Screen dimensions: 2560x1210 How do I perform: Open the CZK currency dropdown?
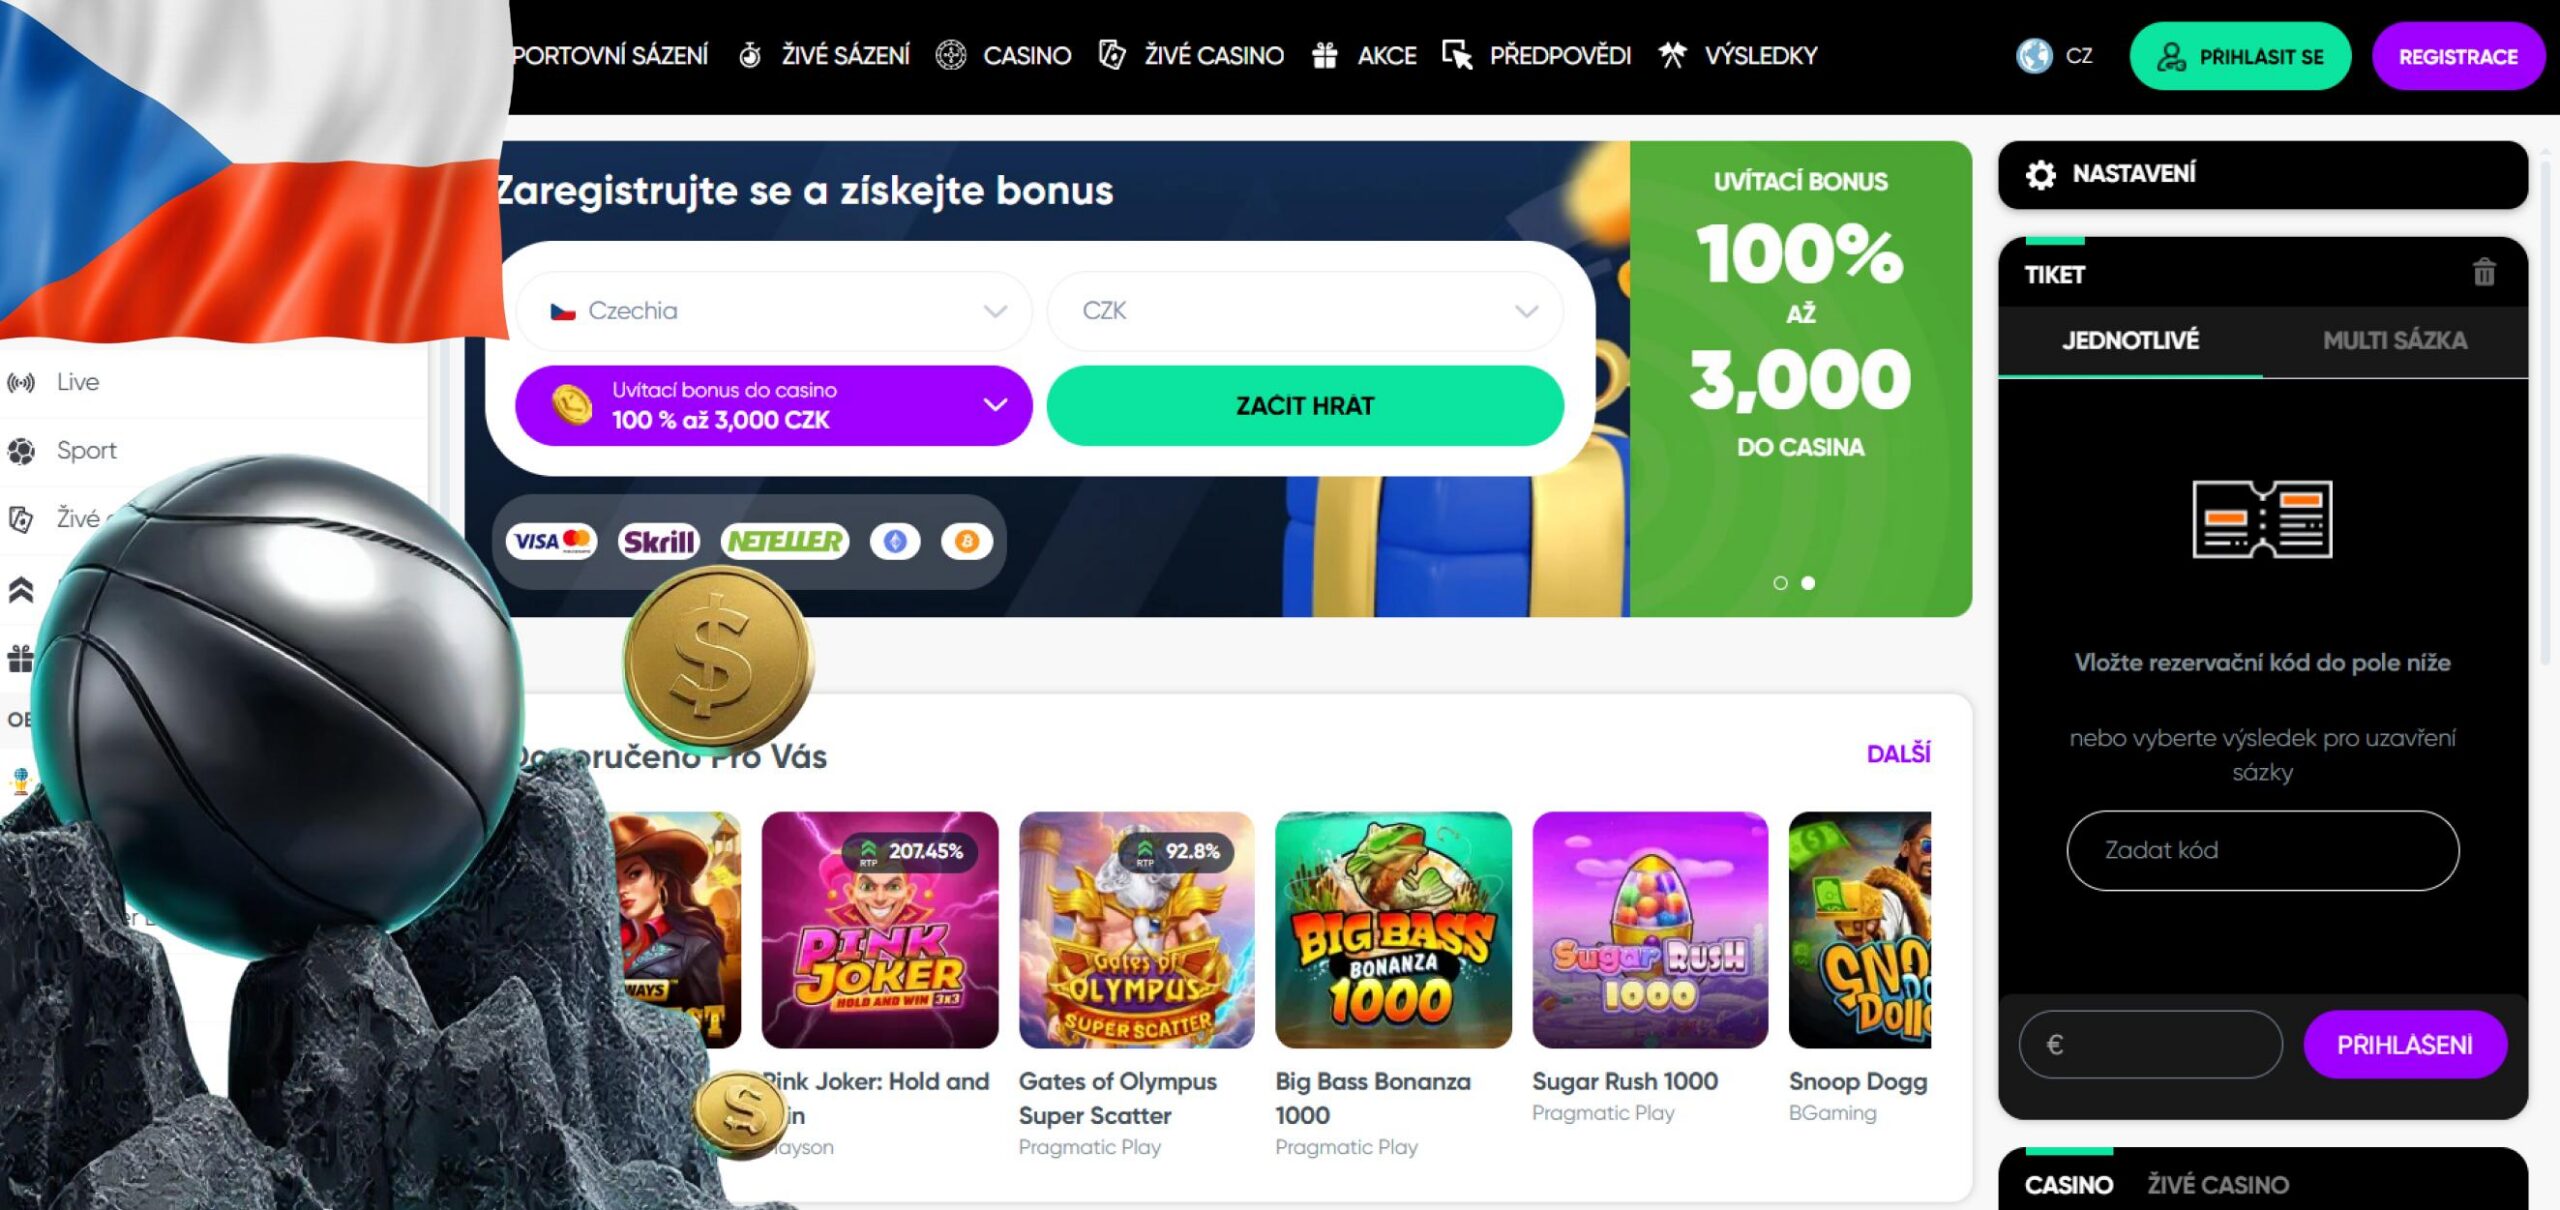click(1305, 311)
